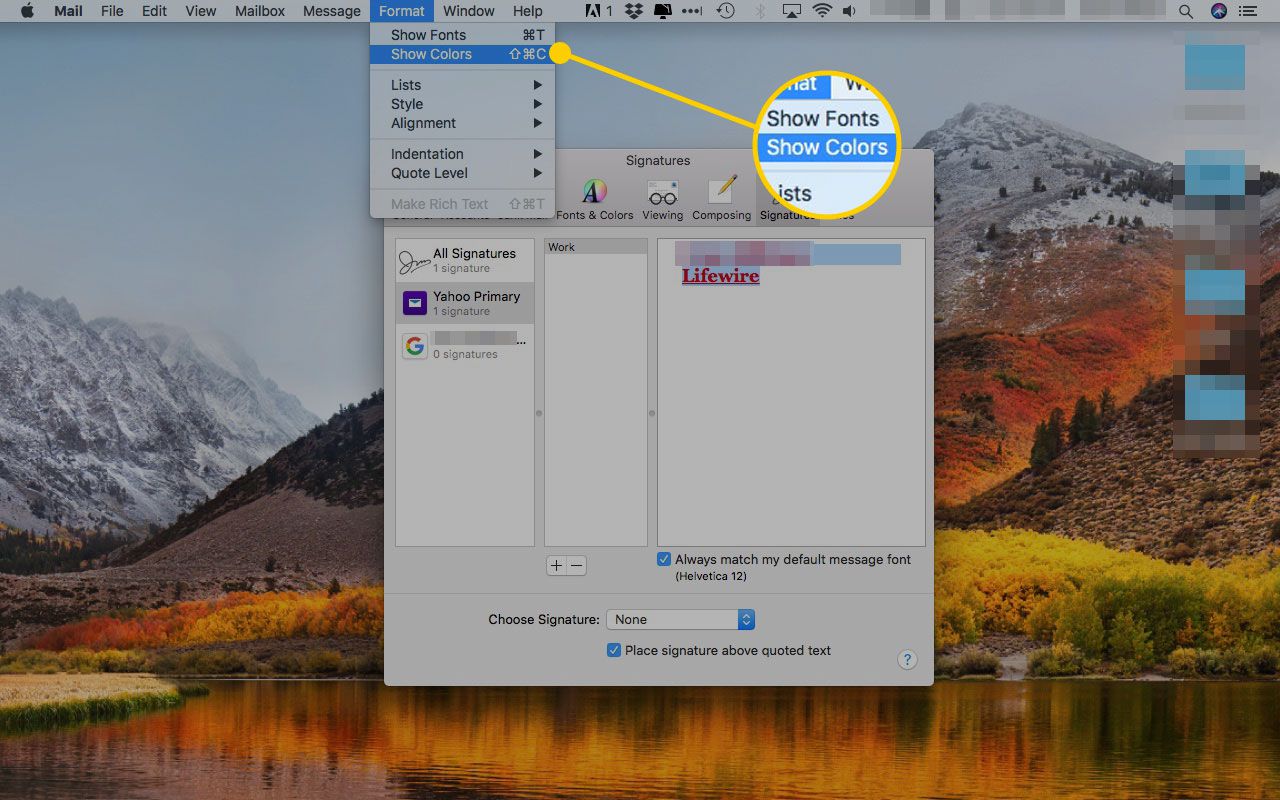Image resolution: width=1280 pixels, height=800 pixels.
Task: Select the Yahoo Primary account icon
Action: 415,303
